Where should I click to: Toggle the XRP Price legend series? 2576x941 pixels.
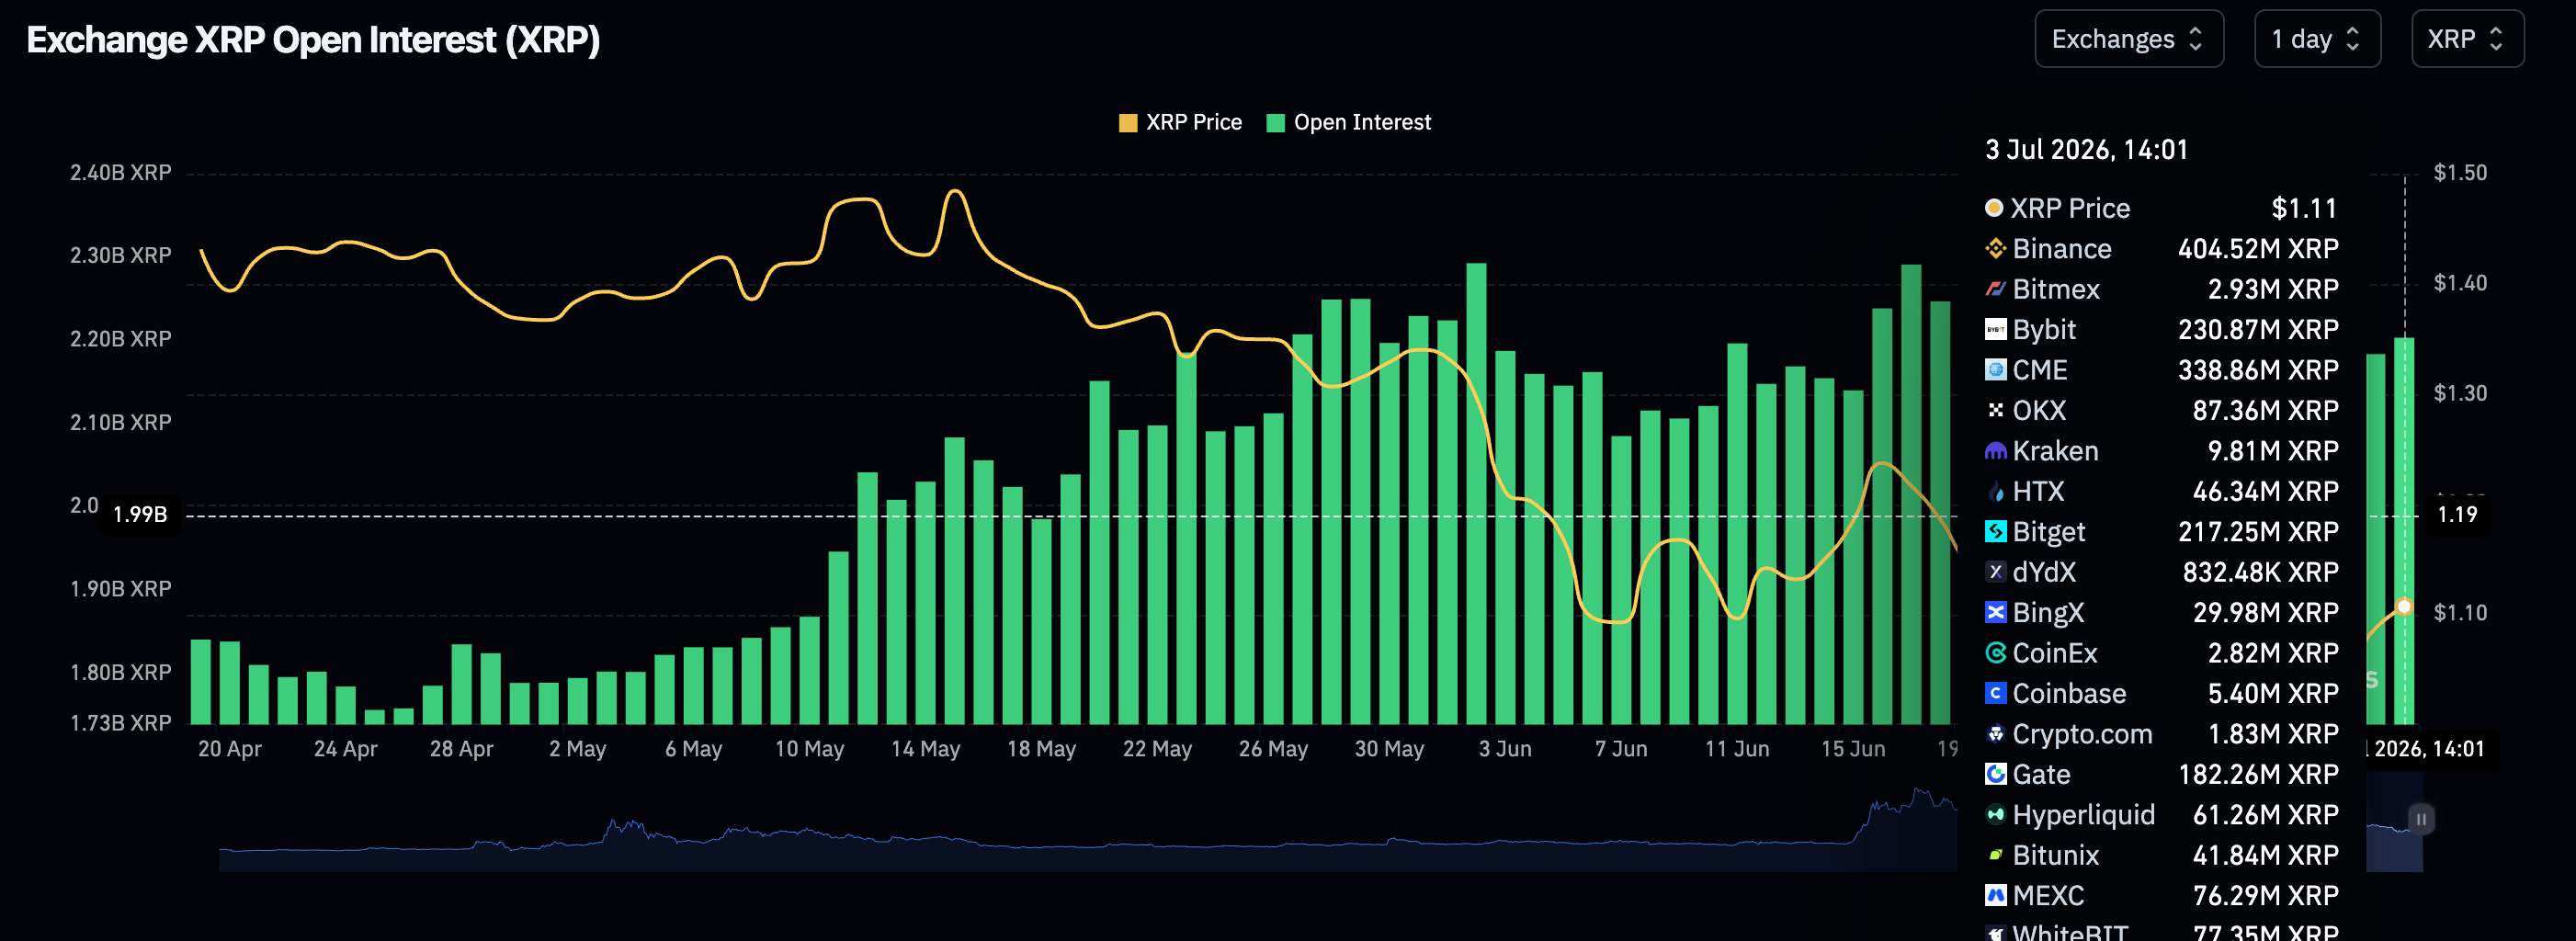pyautogui.click(x=1180, y=122)
